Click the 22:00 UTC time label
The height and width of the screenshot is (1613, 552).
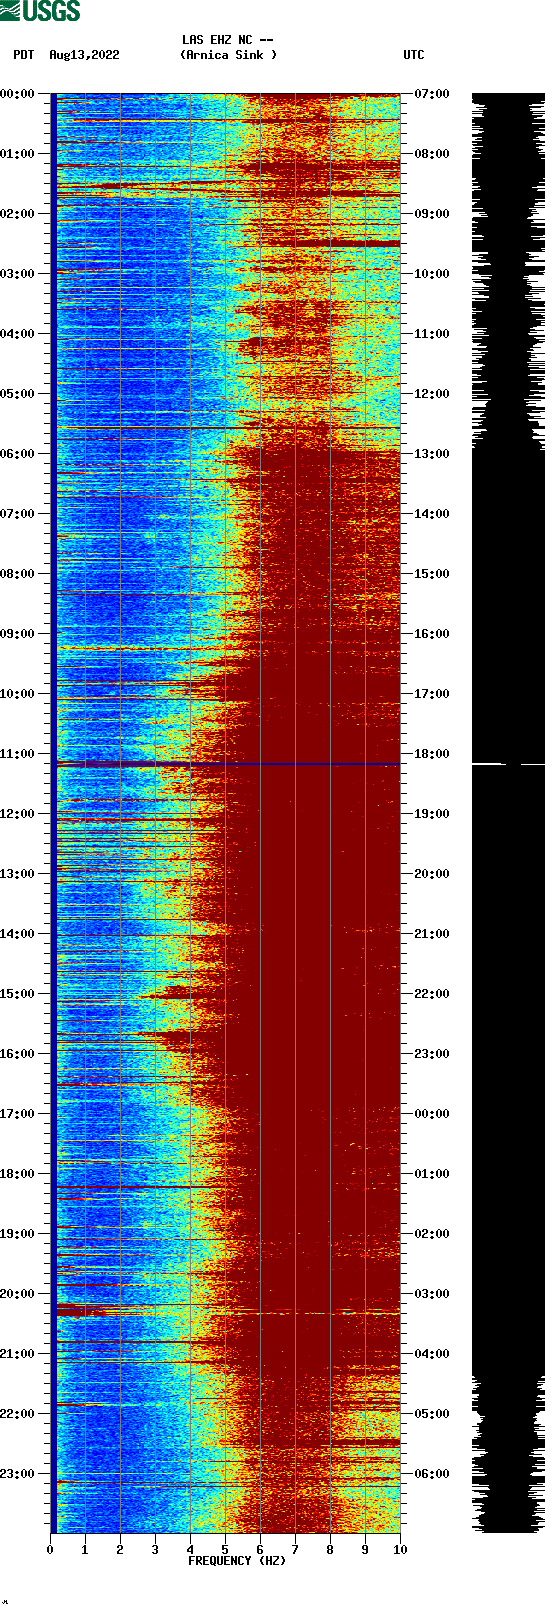click(432, 994)
